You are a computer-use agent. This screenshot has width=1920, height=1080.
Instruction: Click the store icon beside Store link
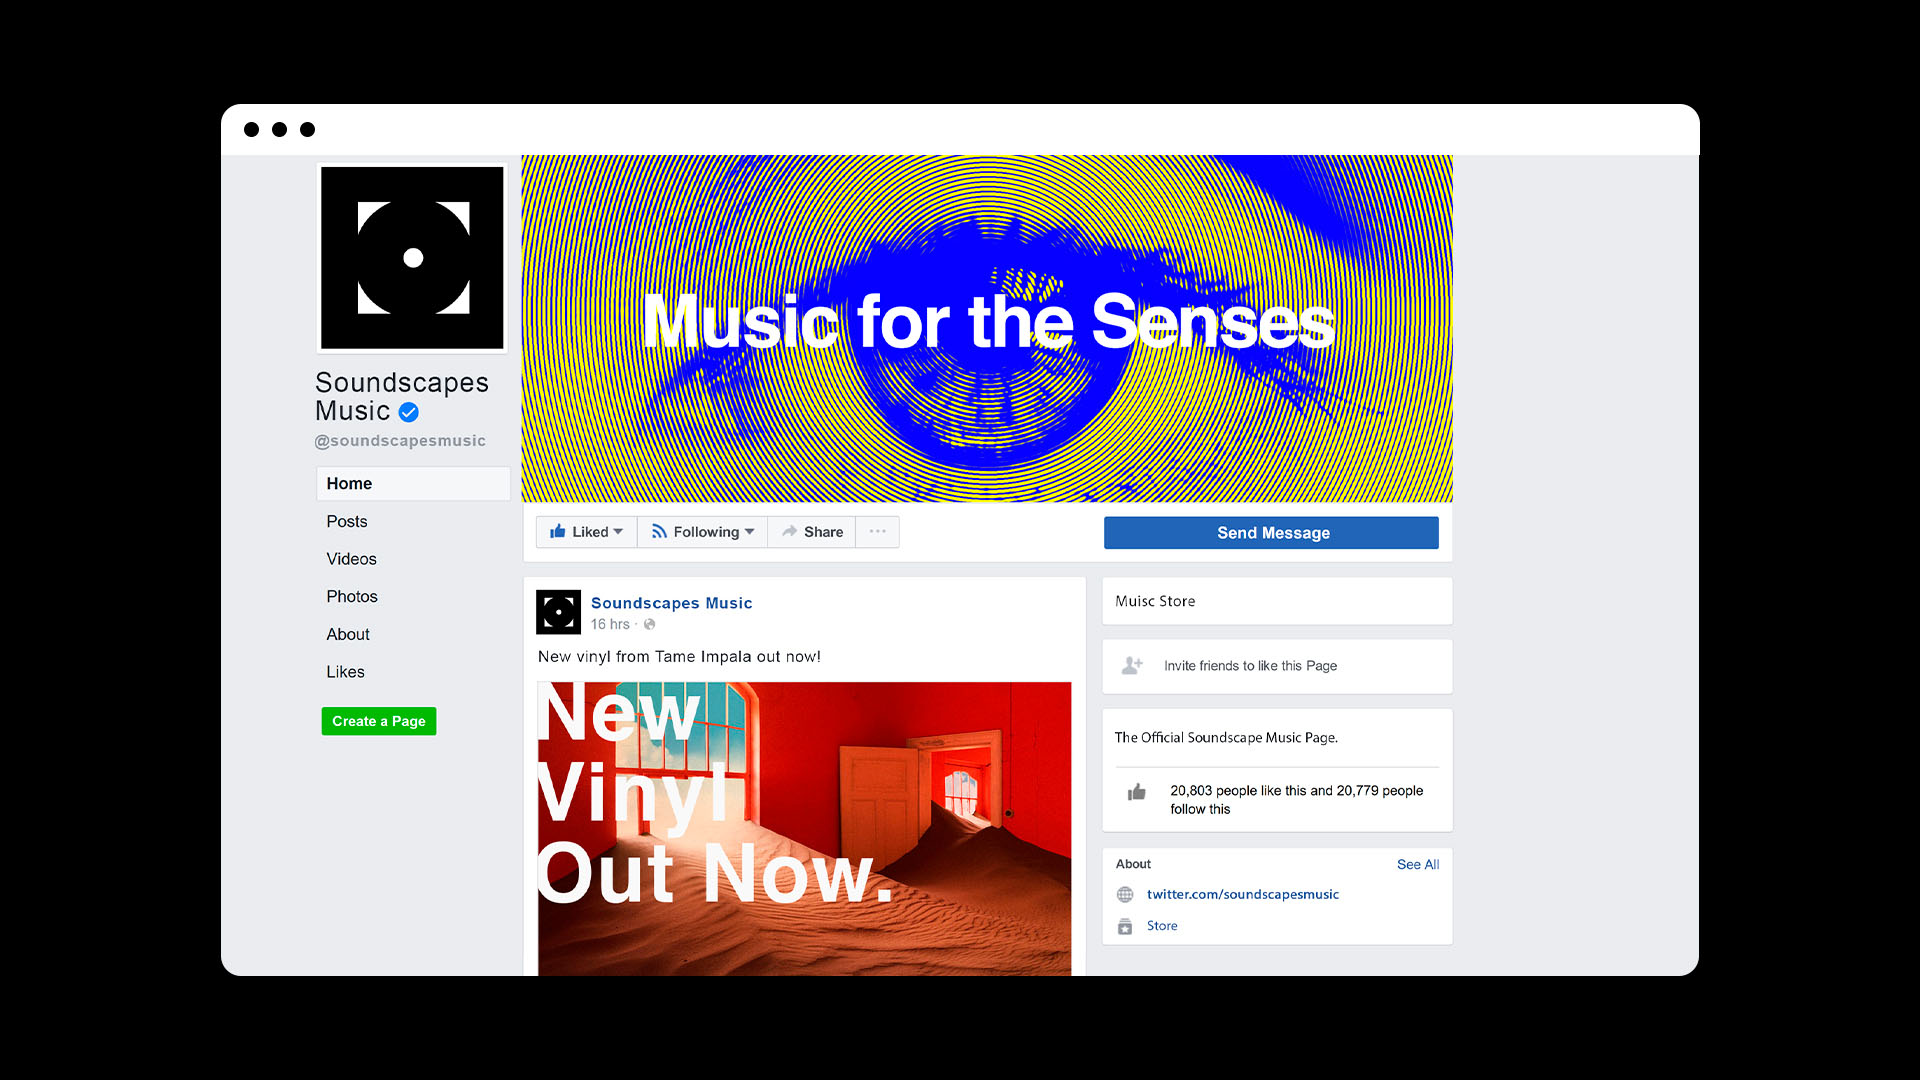coord(1125,926)
